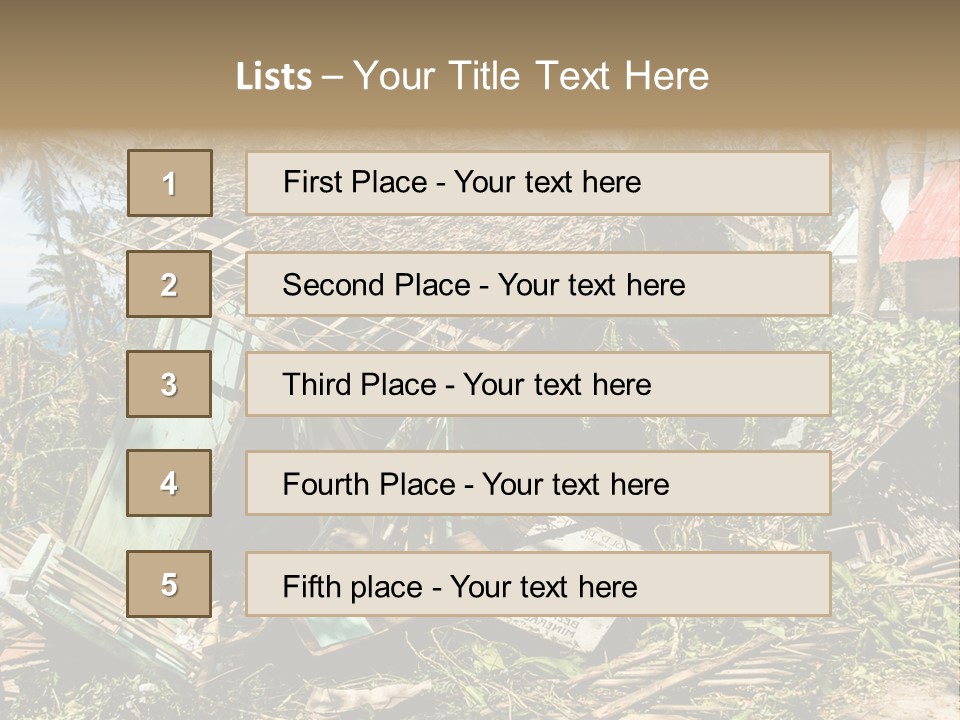Click the number 1 box
Viewport: 960px width, 720px height.
click(x=170, y=183)
